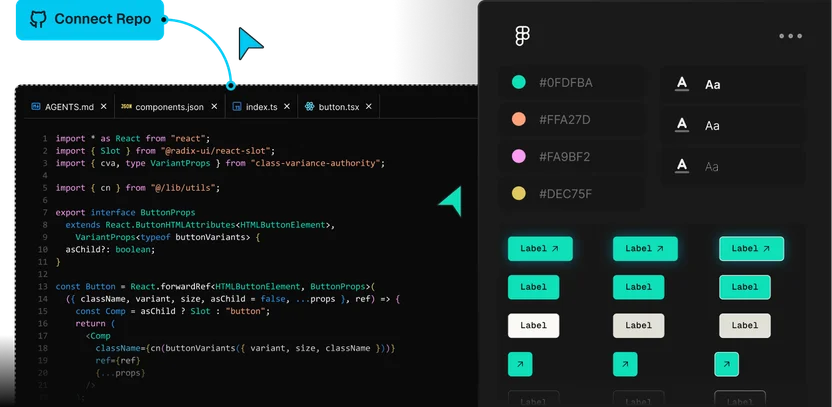Close the AGENTS.md tab
The width and height of the screenshot is (832, 407).
(103, 106)
